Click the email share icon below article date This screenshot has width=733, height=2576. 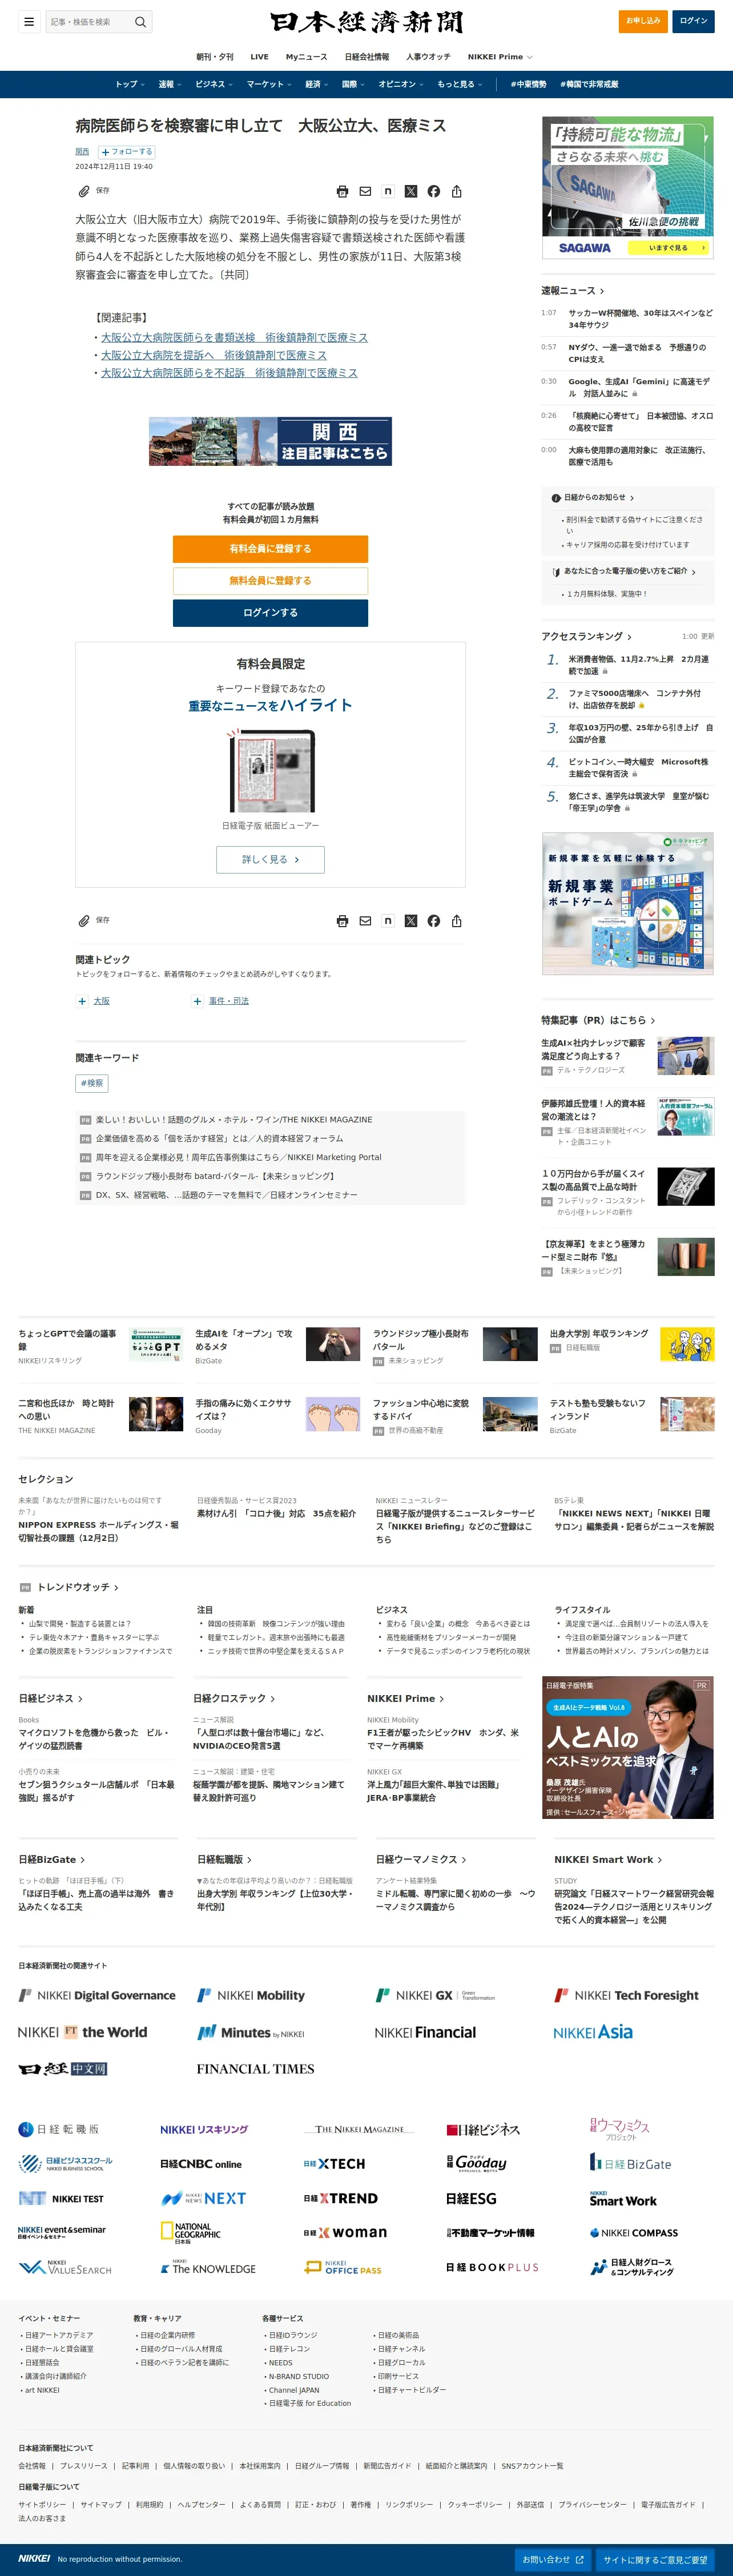(365, 191)
